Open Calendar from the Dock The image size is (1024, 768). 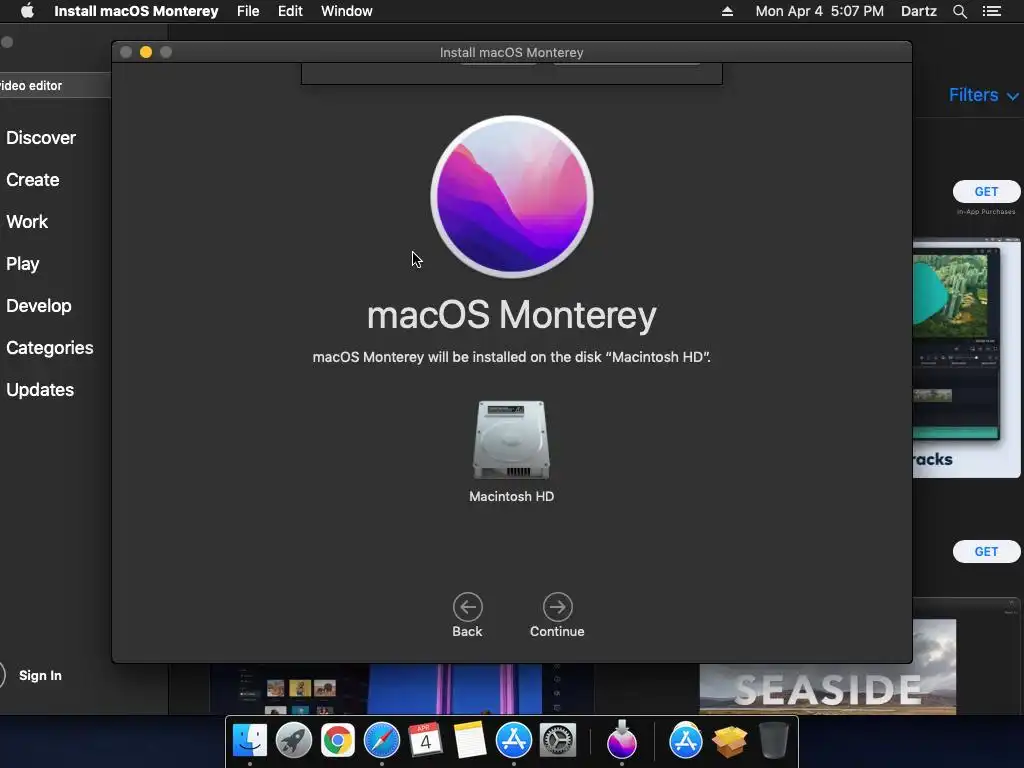425,740
